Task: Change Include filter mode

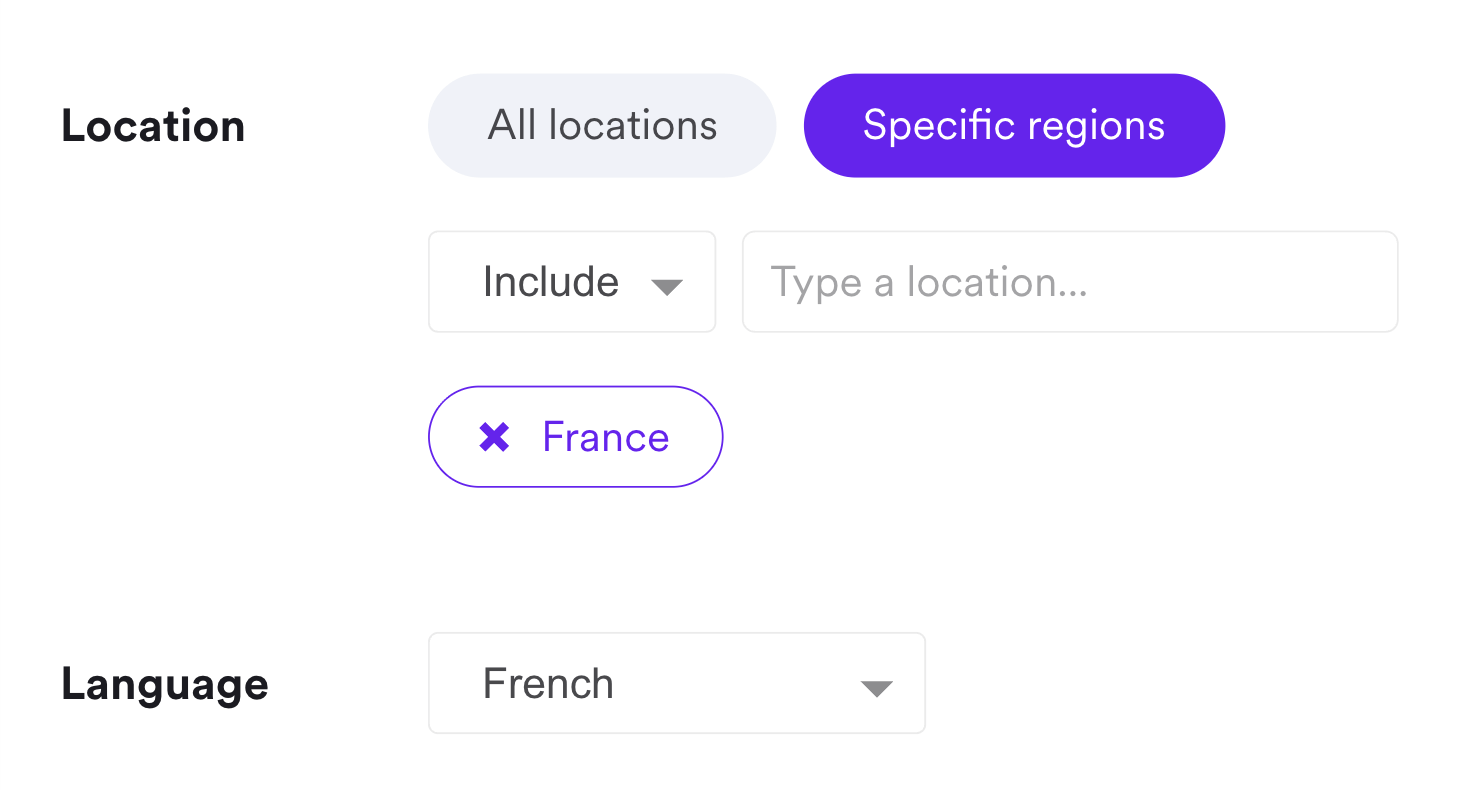Action: pos(572,282)
